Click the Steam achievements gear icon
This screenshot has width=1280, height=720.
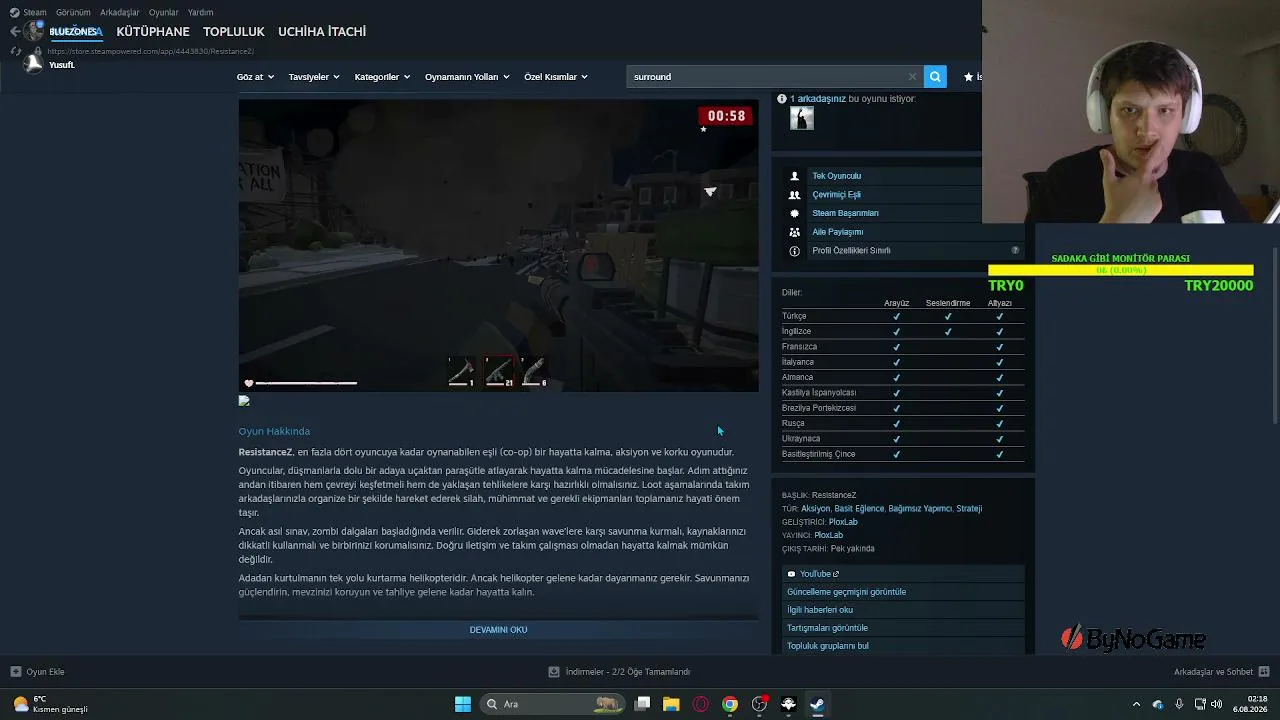[795, 213]
